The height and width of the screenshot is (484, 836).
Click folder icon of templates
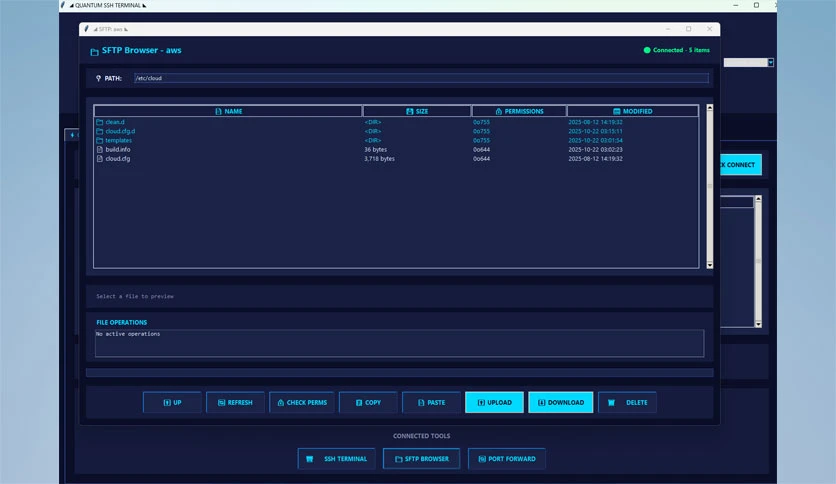[x=100, y=140]
